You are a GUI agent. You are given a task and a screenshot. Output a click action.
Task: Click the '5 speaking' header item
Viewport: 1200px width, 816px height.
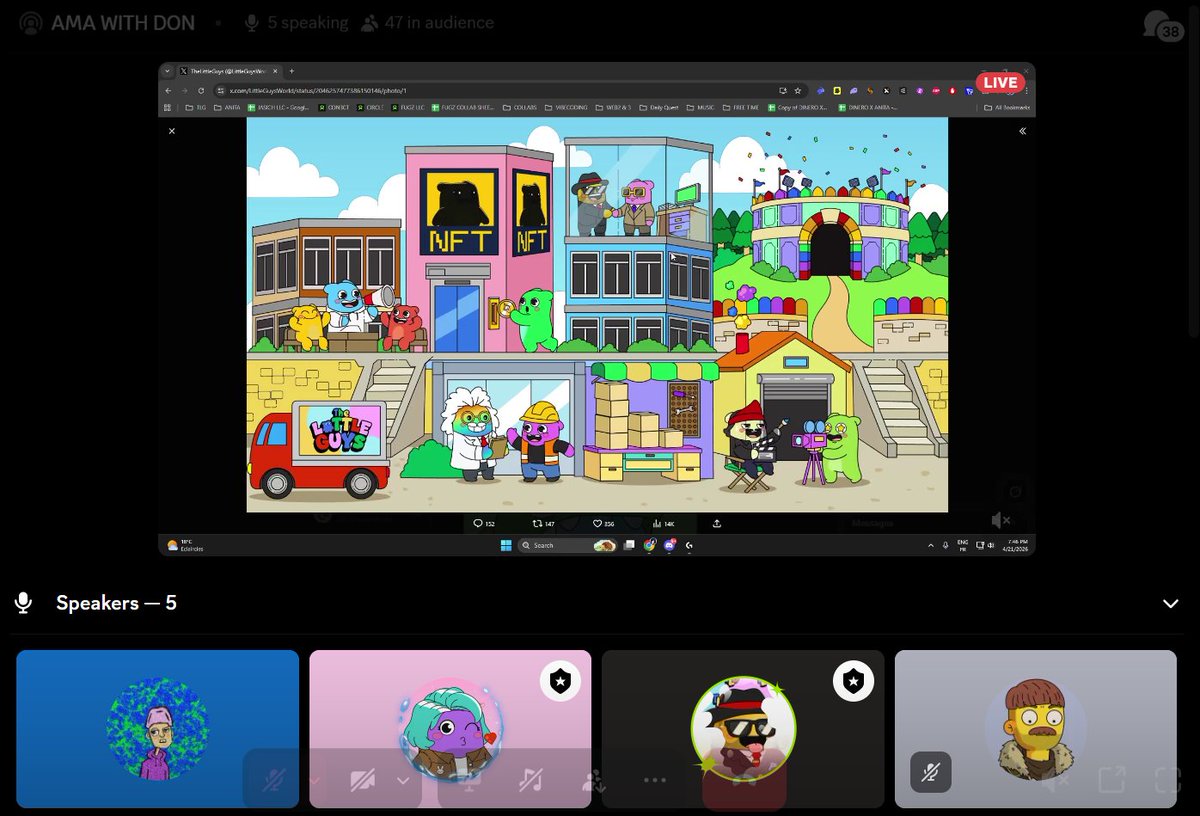[x=296, y=22]
